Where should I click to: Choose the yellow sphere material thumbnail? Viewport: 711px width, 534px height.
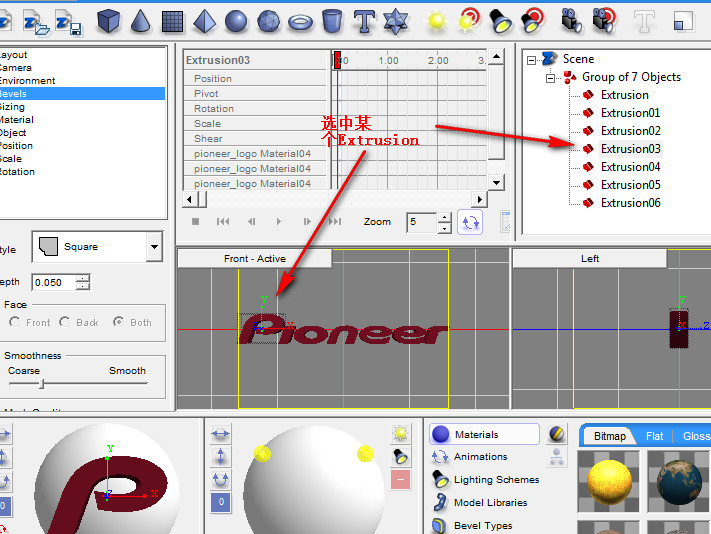pos(609,481)
